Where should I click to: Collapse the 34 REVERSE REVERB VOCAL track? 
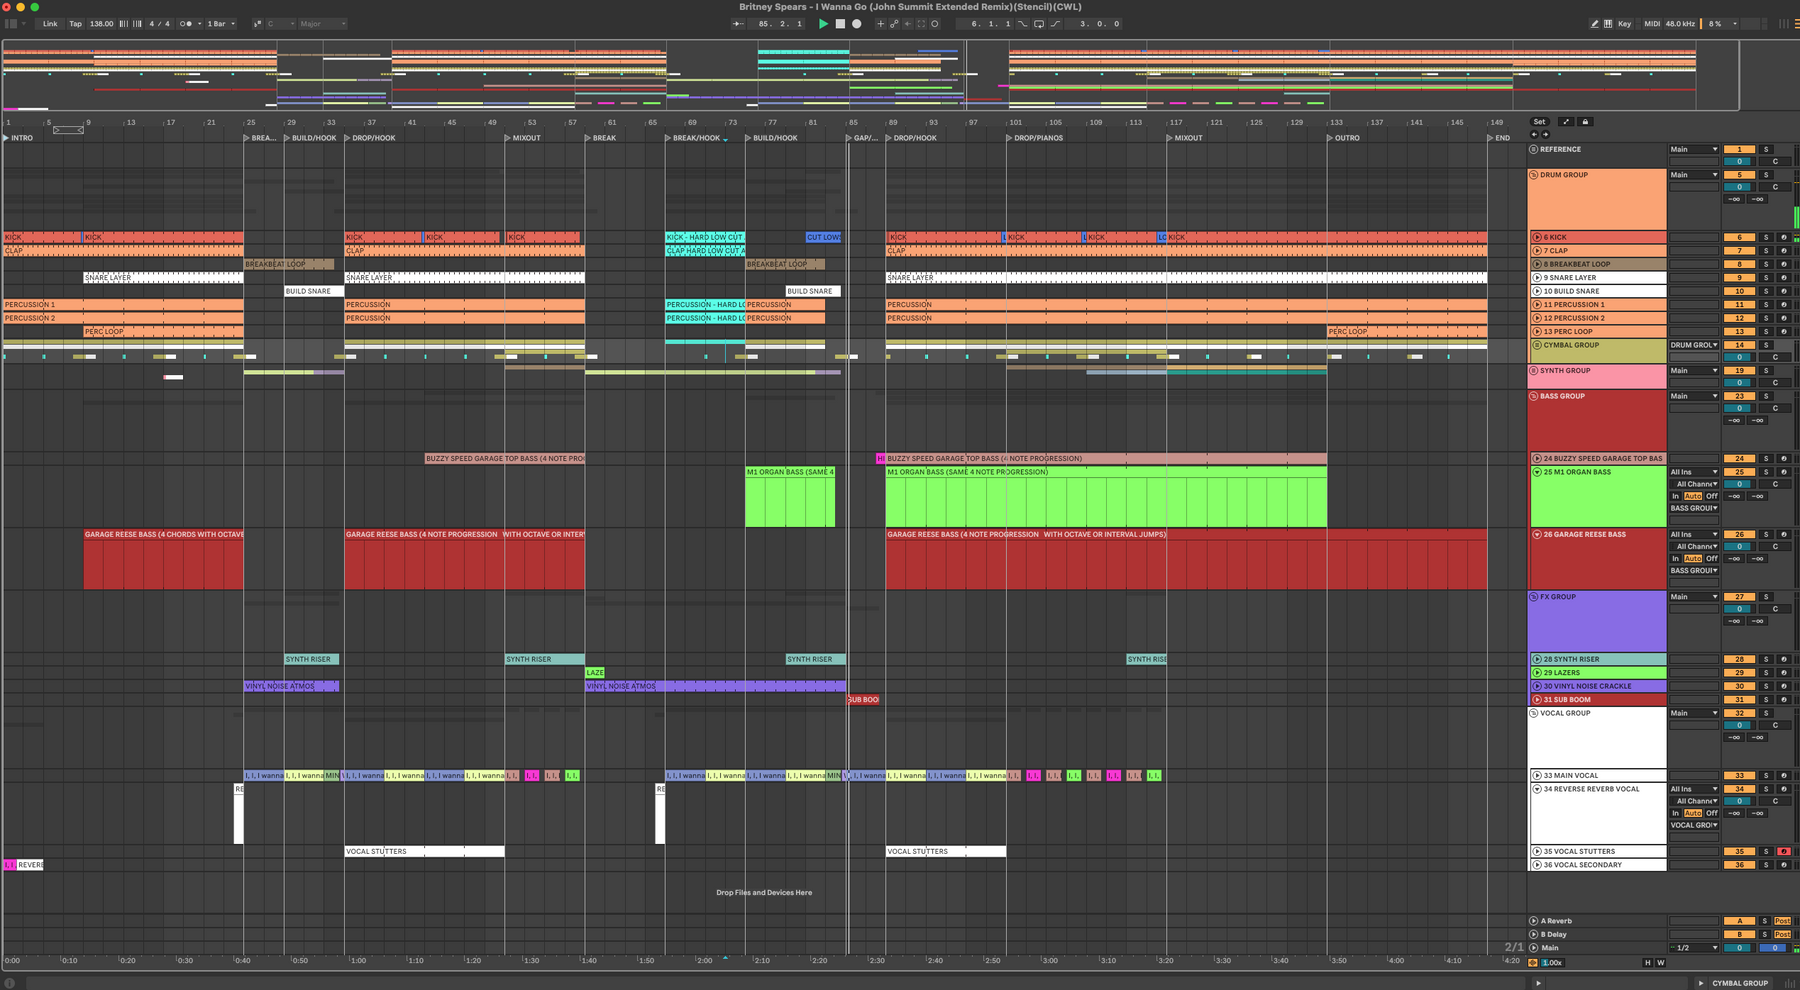coord(1537,789)
